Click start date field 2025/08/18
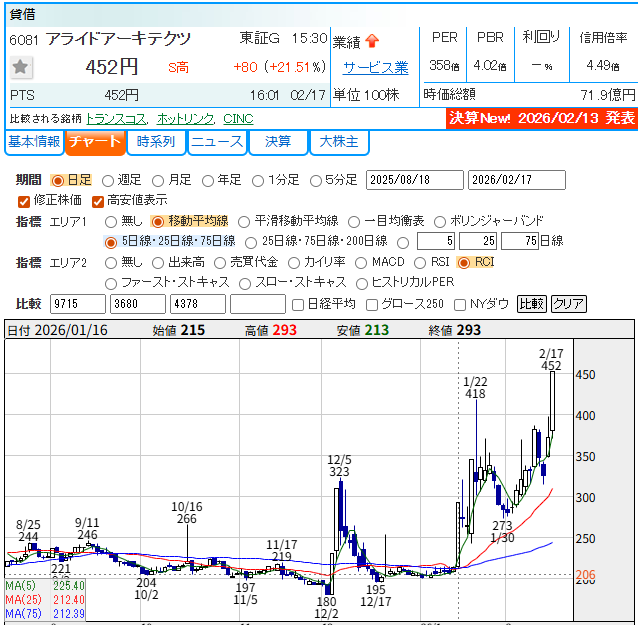The width and height of the screenshot is (638, 625). point(415,180)
